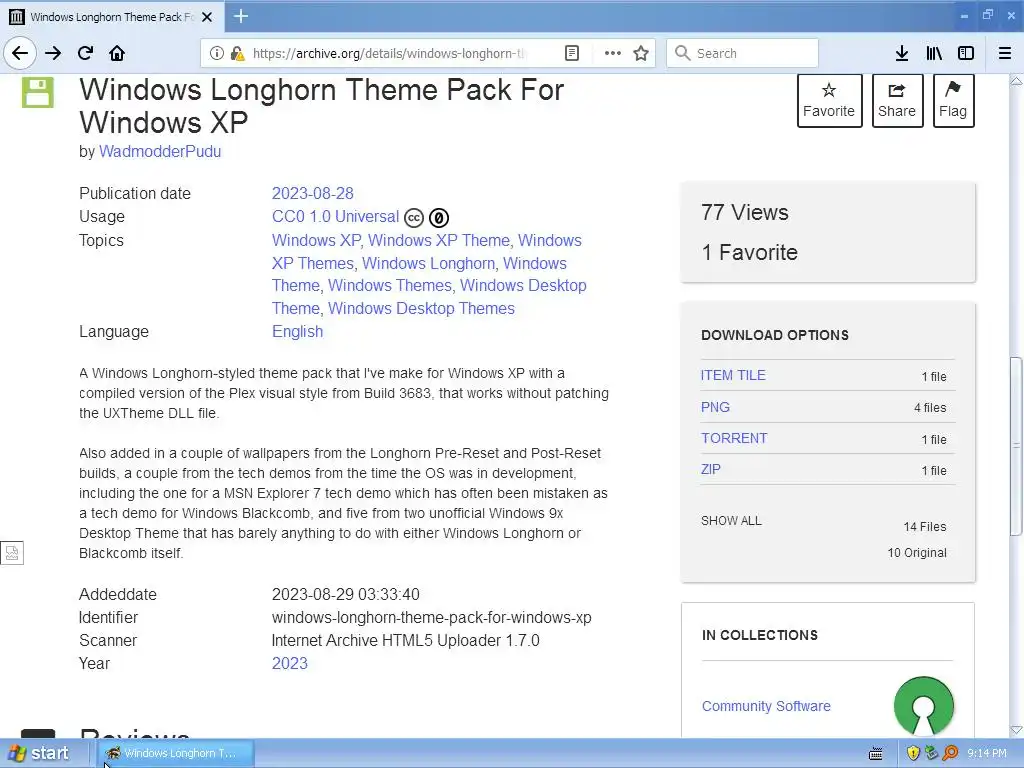This screenshot has width=1024, height=768.
Task: Flag this archive item
Action: (x=953, y=100)
